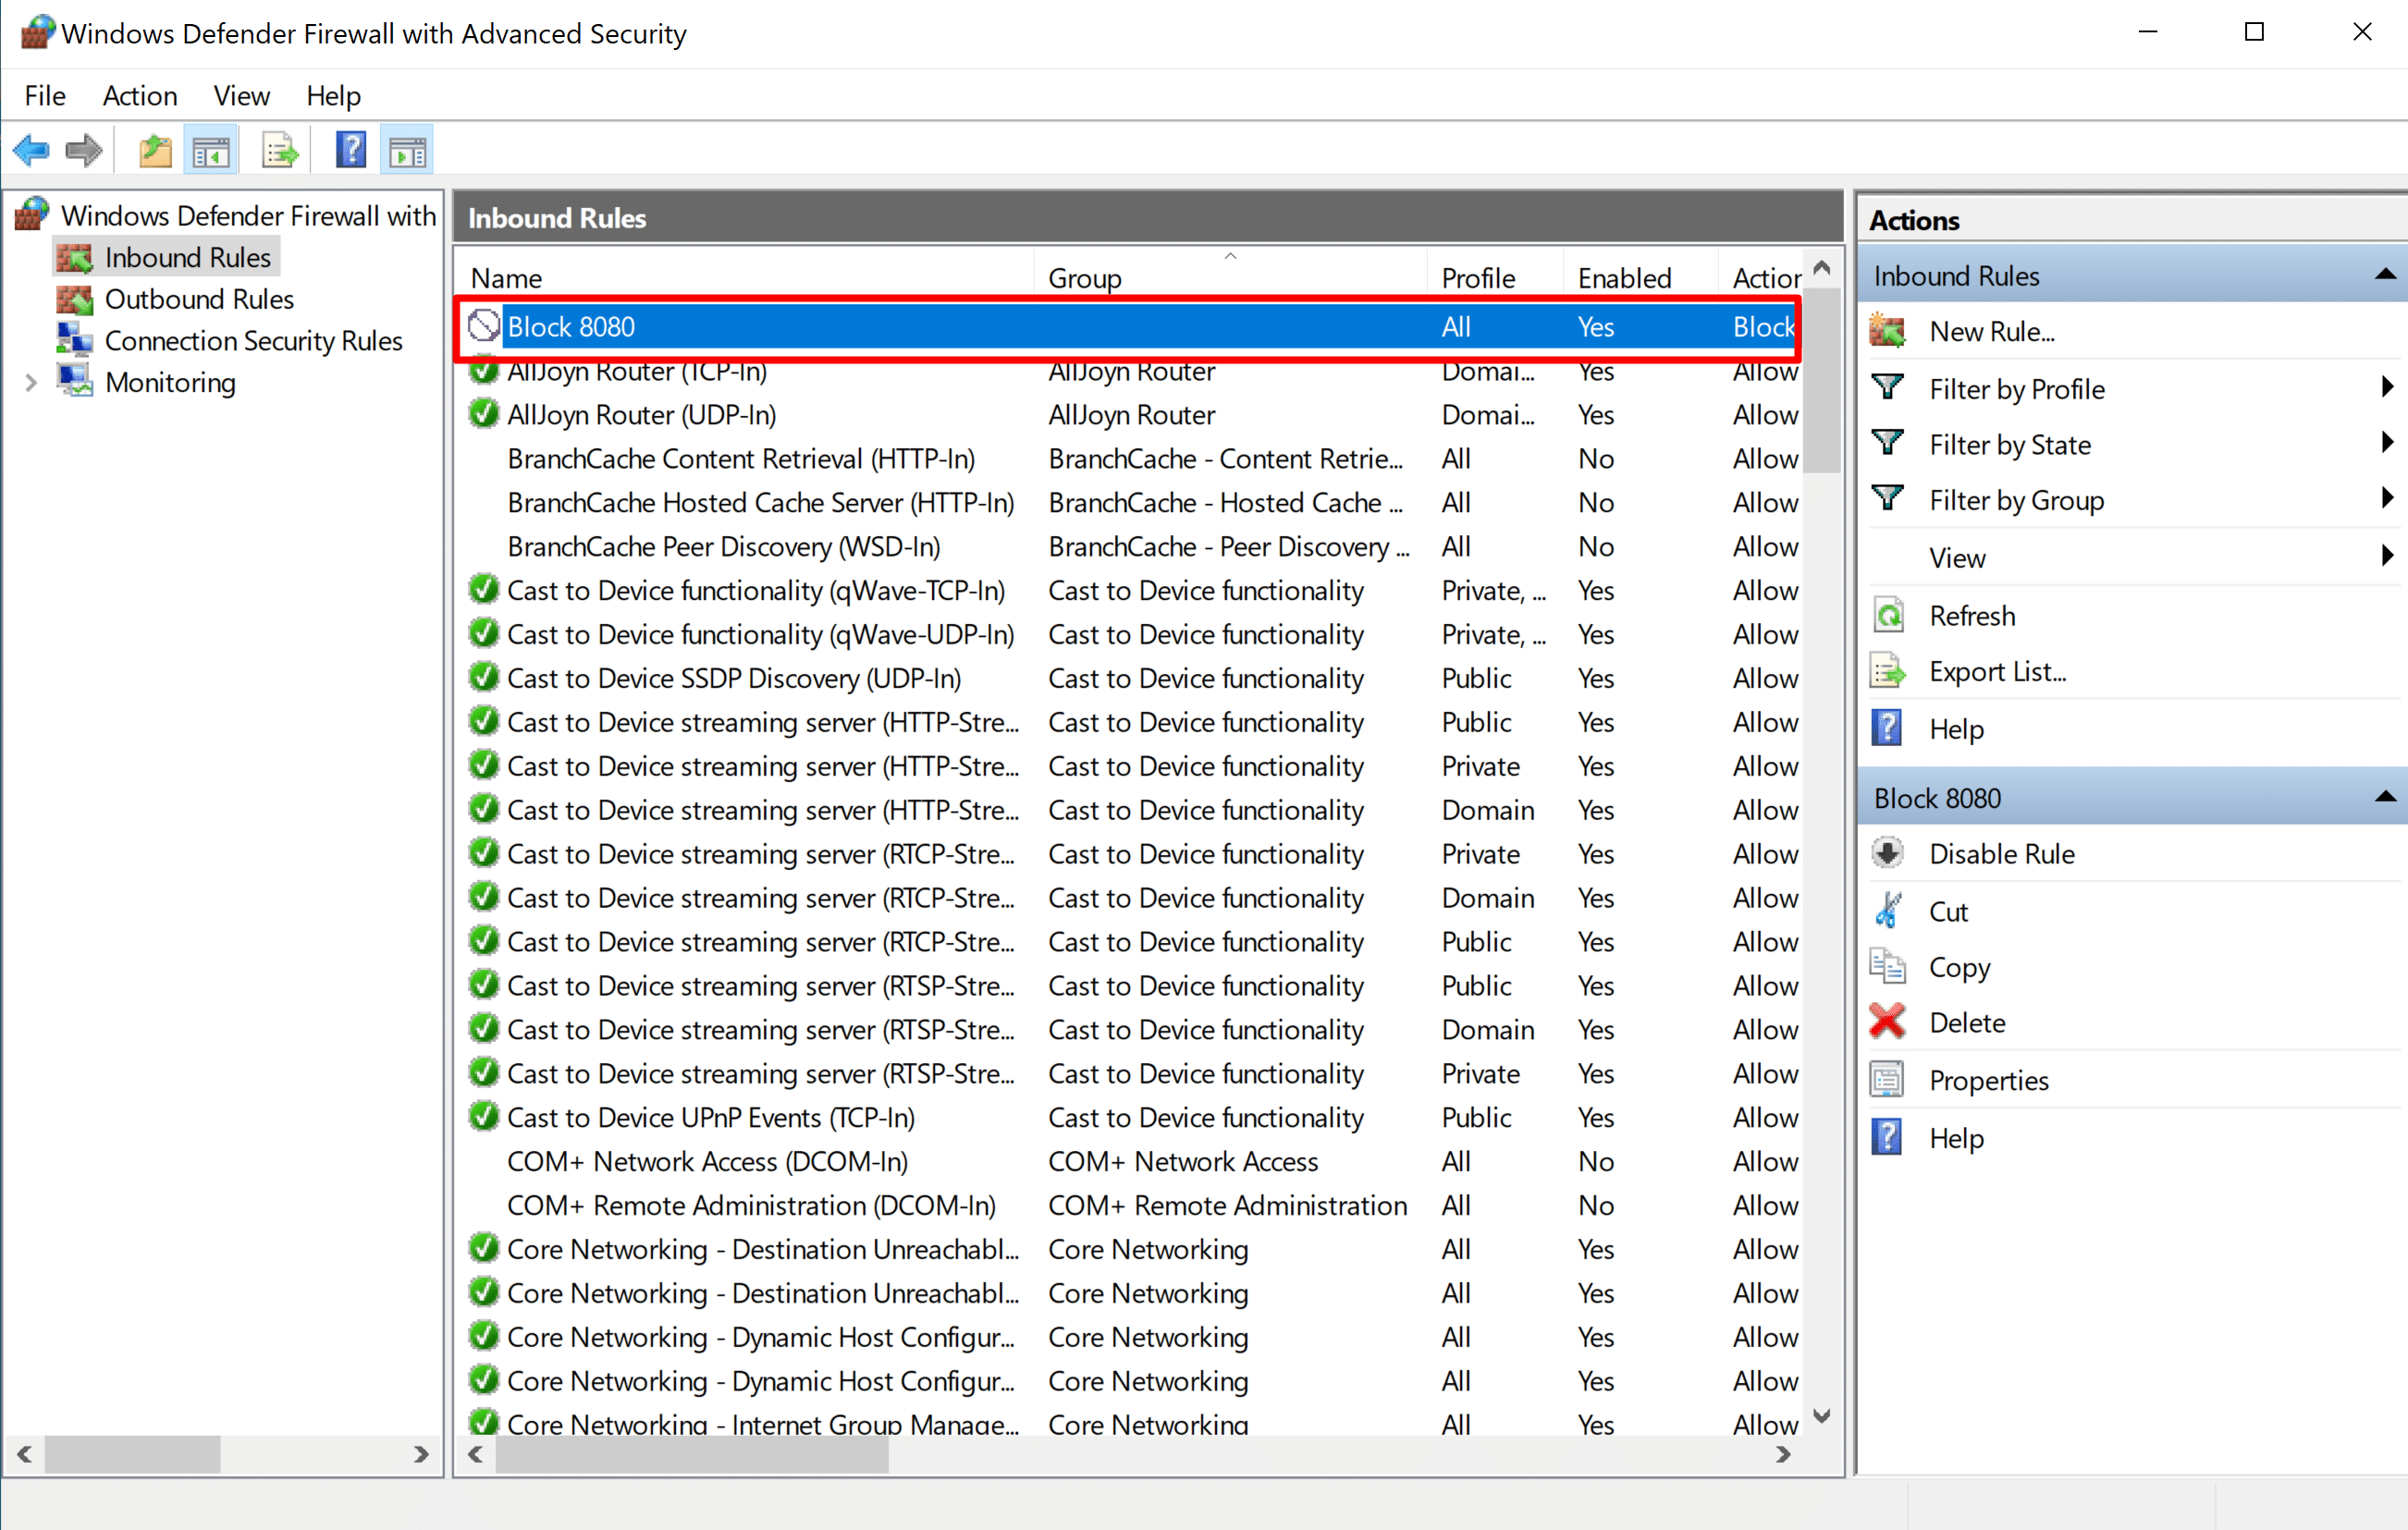
Task: Select the root Windows Defender Firewall tree node
Action: [x=248, y=215]
